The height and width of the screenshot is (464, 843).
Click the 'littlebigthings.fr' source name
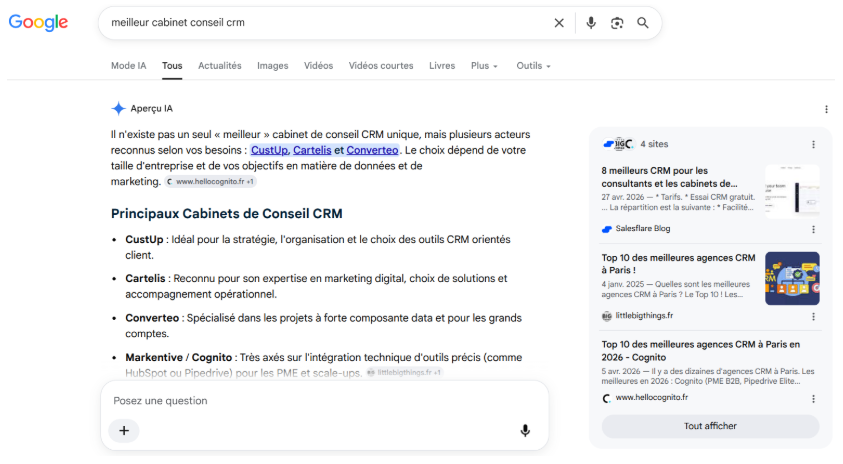pyautogui.click(x=644, y=316)
